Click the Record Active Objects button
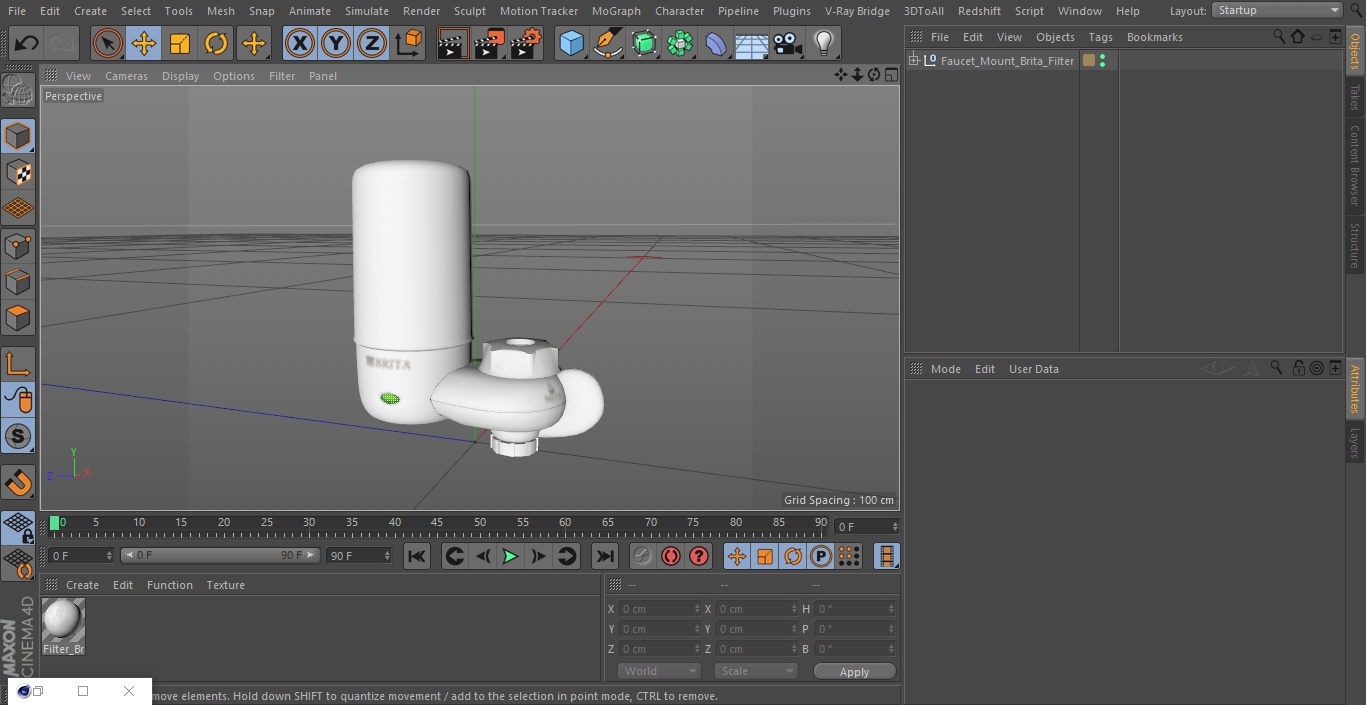This screenshot has width=1366, height=705. pos(643,556)
